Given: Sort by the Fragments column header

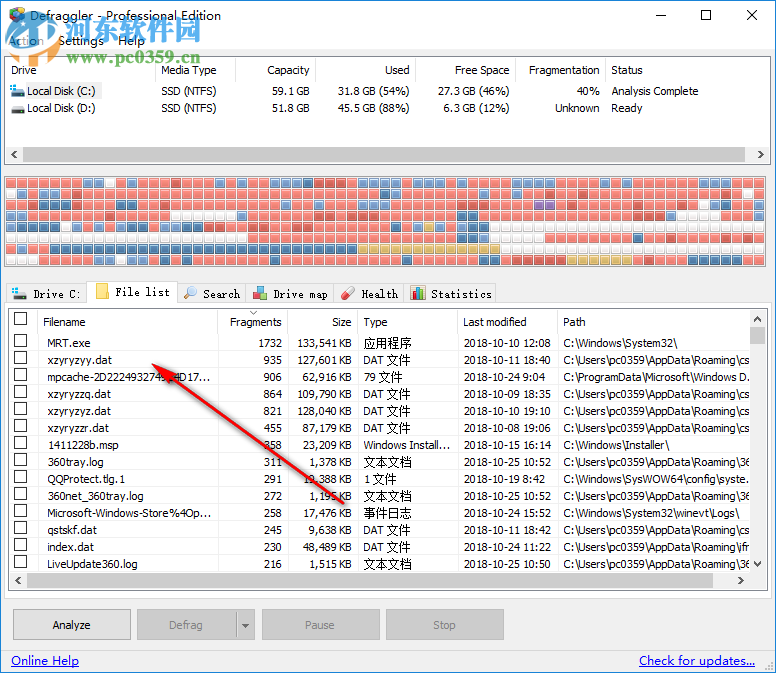Looking at the screenshot, I should (255, 322).
